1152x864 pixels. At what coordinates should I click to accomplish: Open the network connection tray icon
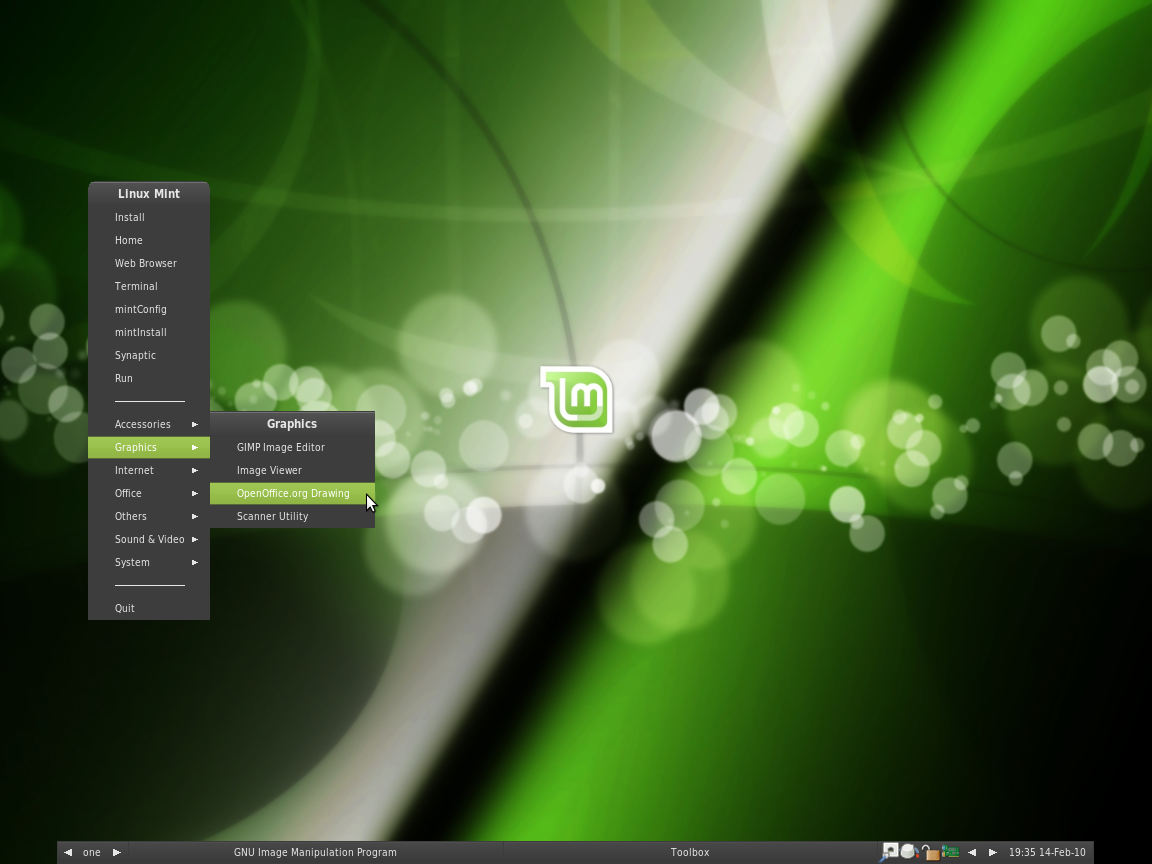(889, 852)
